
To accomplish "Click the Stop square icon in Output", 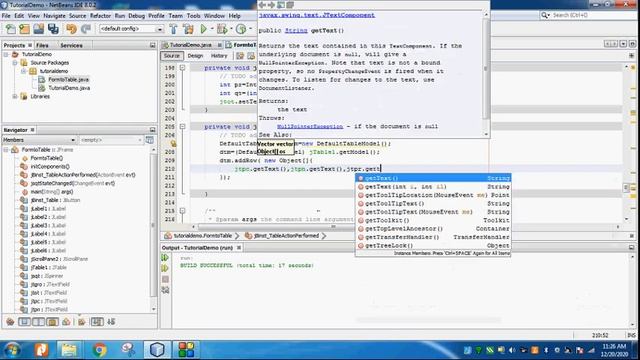I will pos(165,279).
